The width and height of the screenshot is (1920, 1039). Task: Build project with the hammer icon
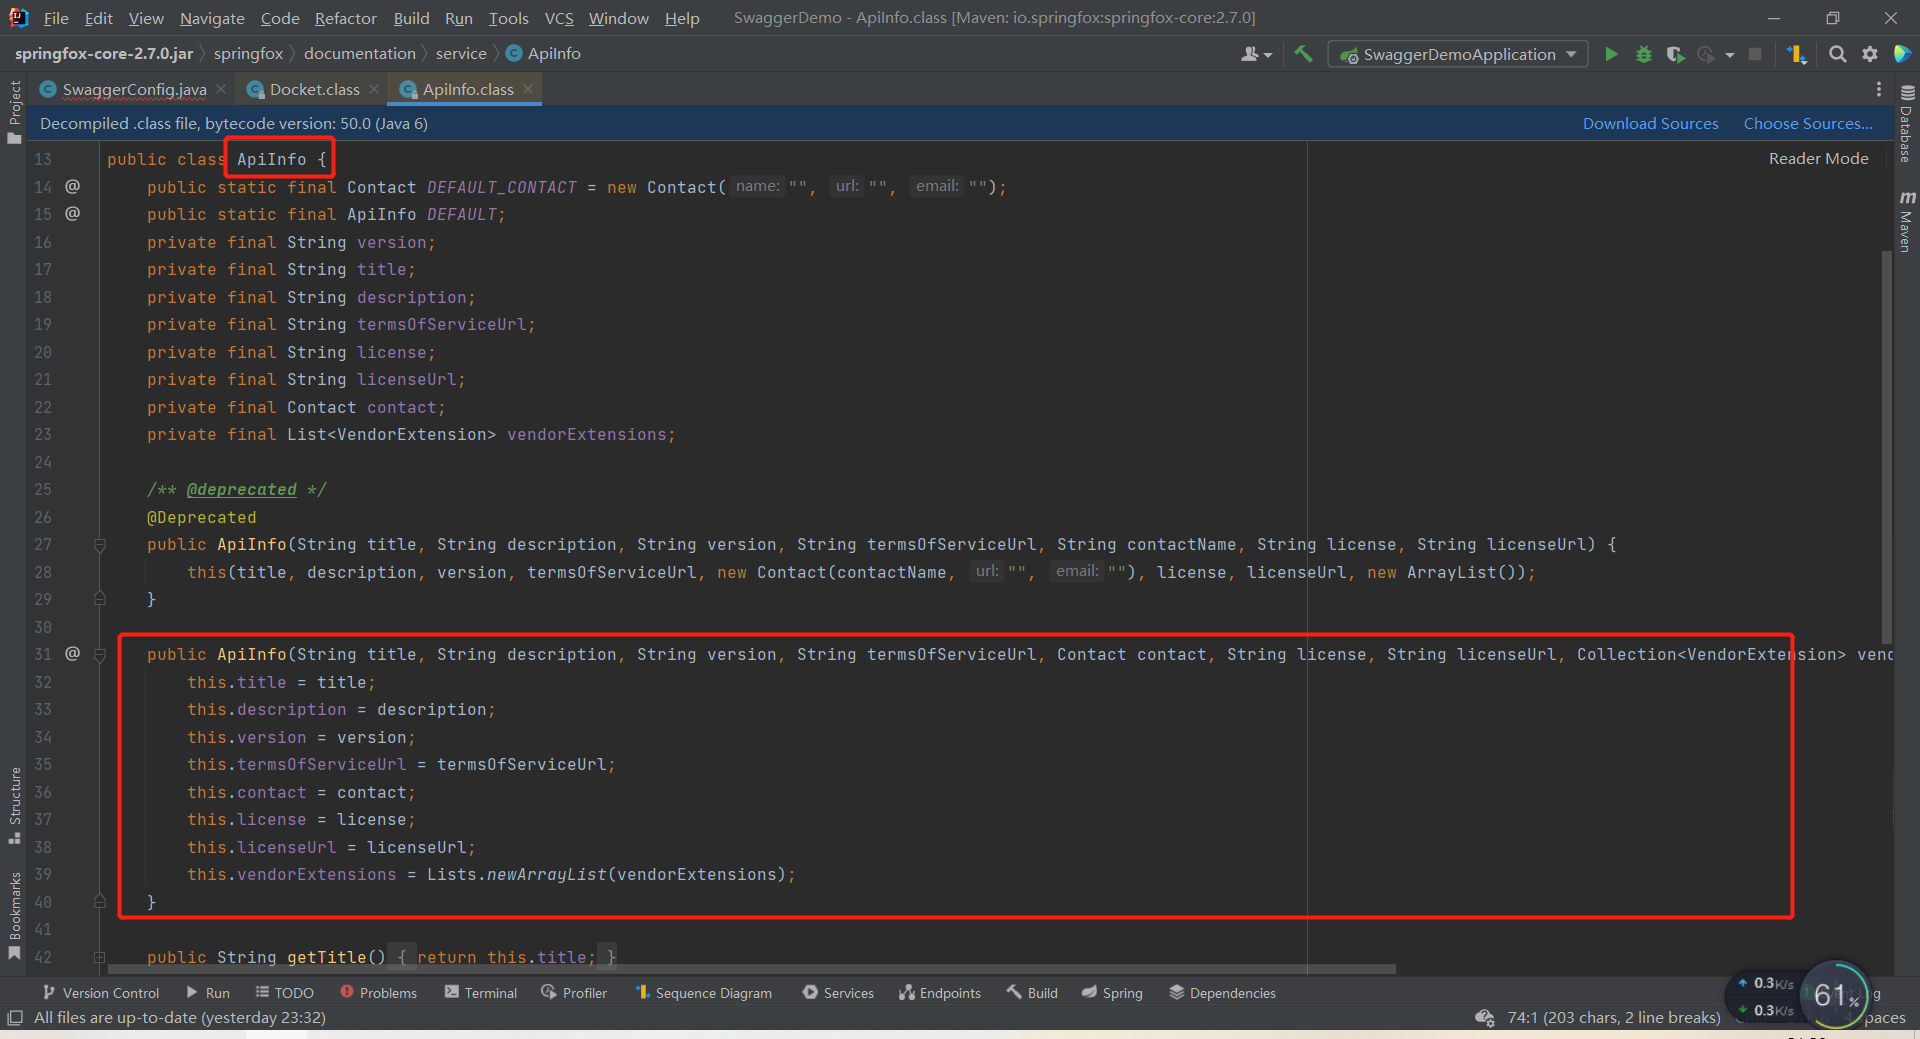coord(1303,54)
